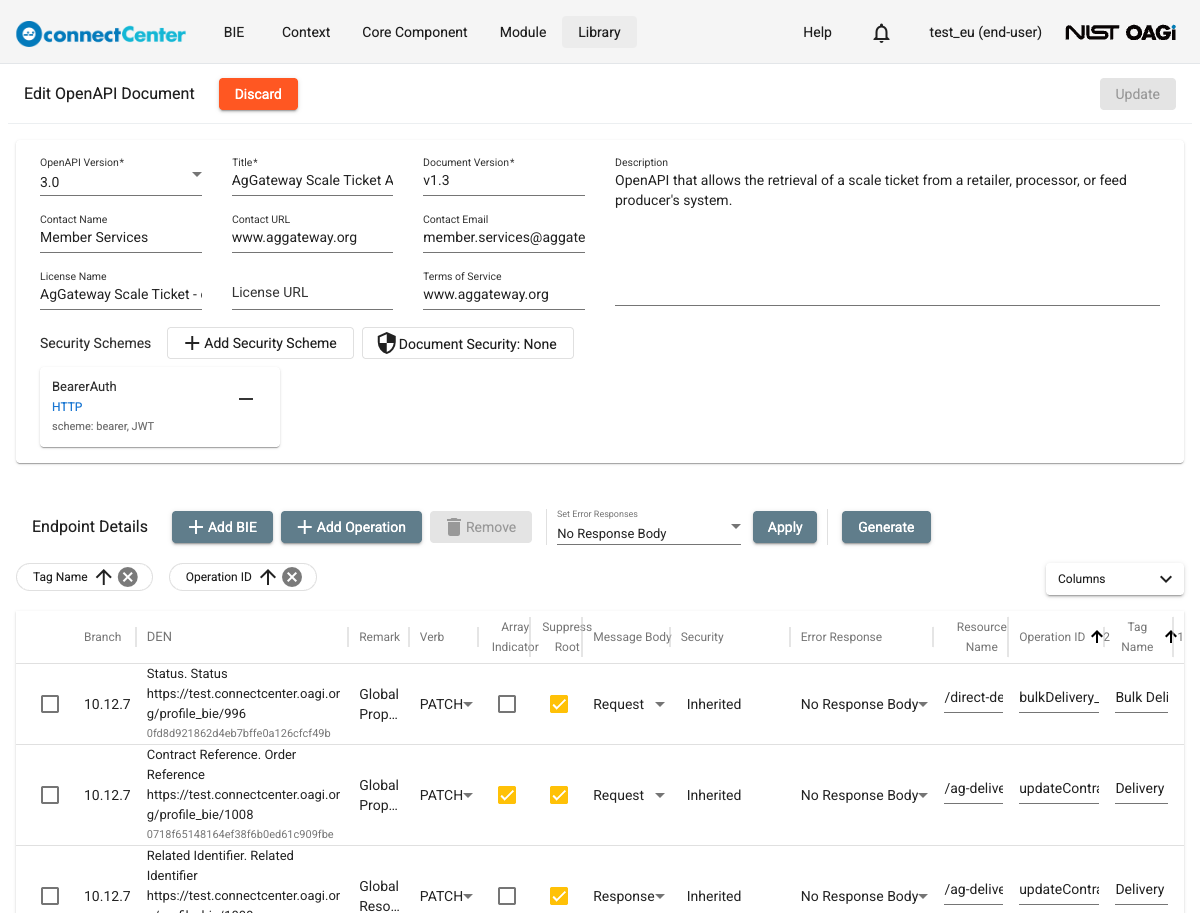Open Error Response dropdown in Status row

click(864, 704)
